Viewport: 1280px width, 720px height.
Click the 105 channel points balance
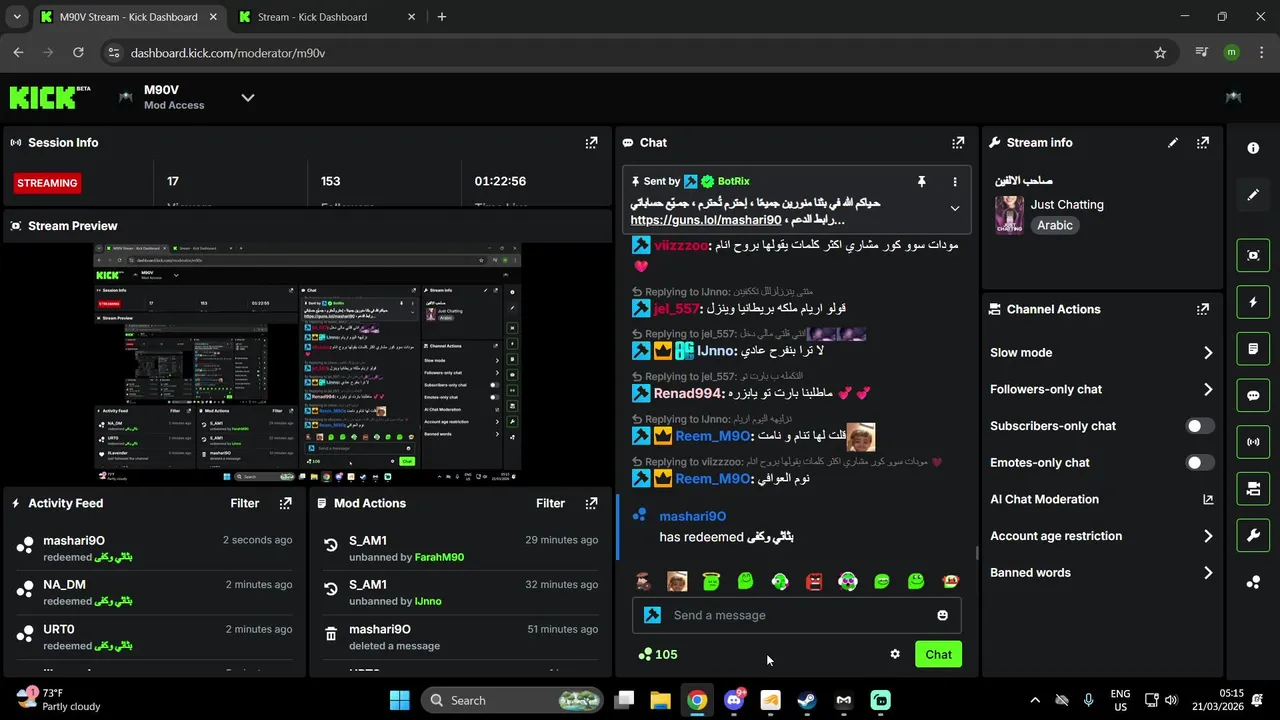pos(657,654)
